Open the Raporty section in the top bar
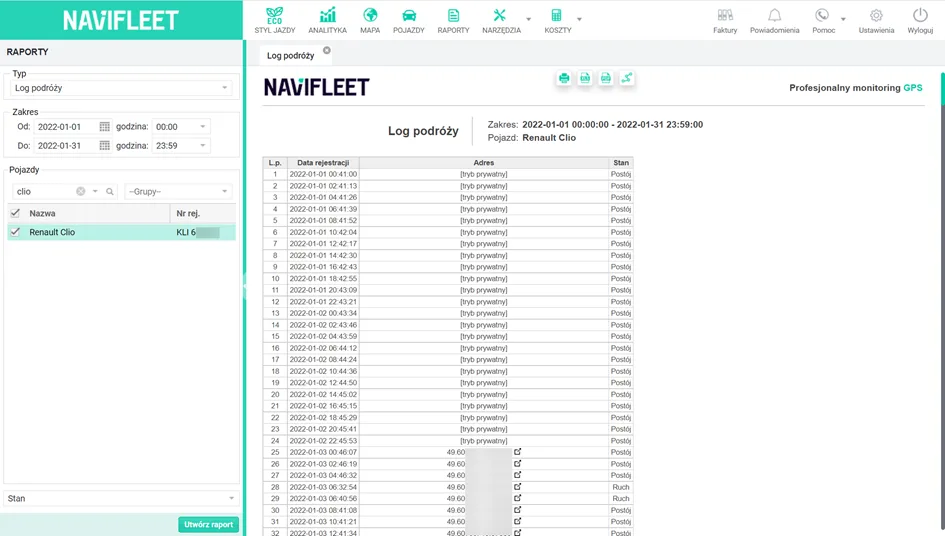Image resolution: width=945 pixels, height=536 pixels. pyautogui.click(x=453, y=20)
